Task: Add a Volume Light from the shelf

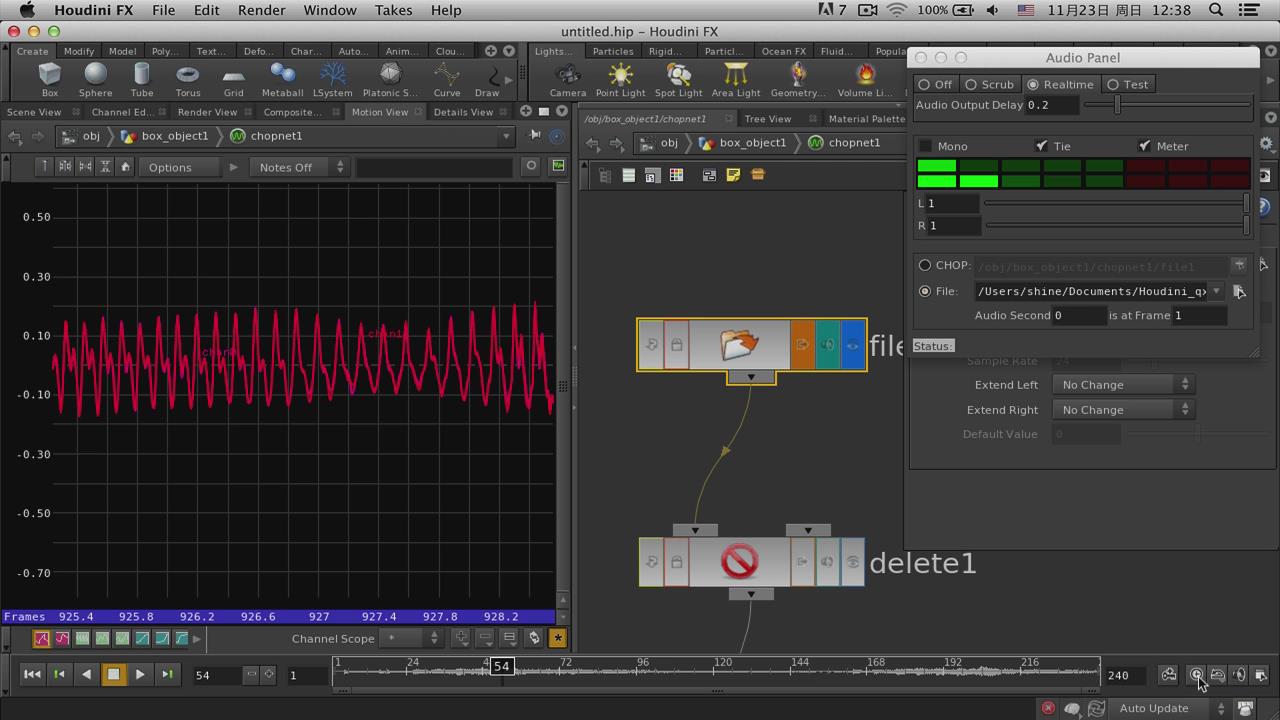Action: click(865, 80)
